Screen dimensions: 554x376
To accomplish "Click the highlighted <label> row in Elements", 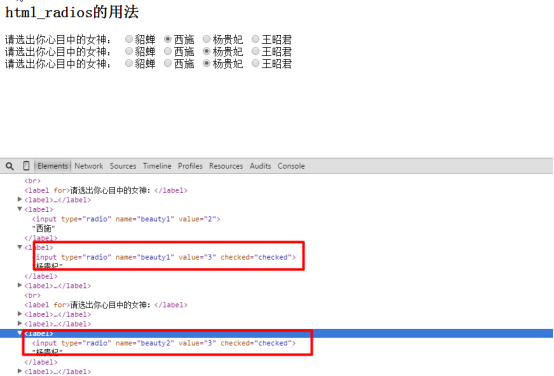I will 276,333.
